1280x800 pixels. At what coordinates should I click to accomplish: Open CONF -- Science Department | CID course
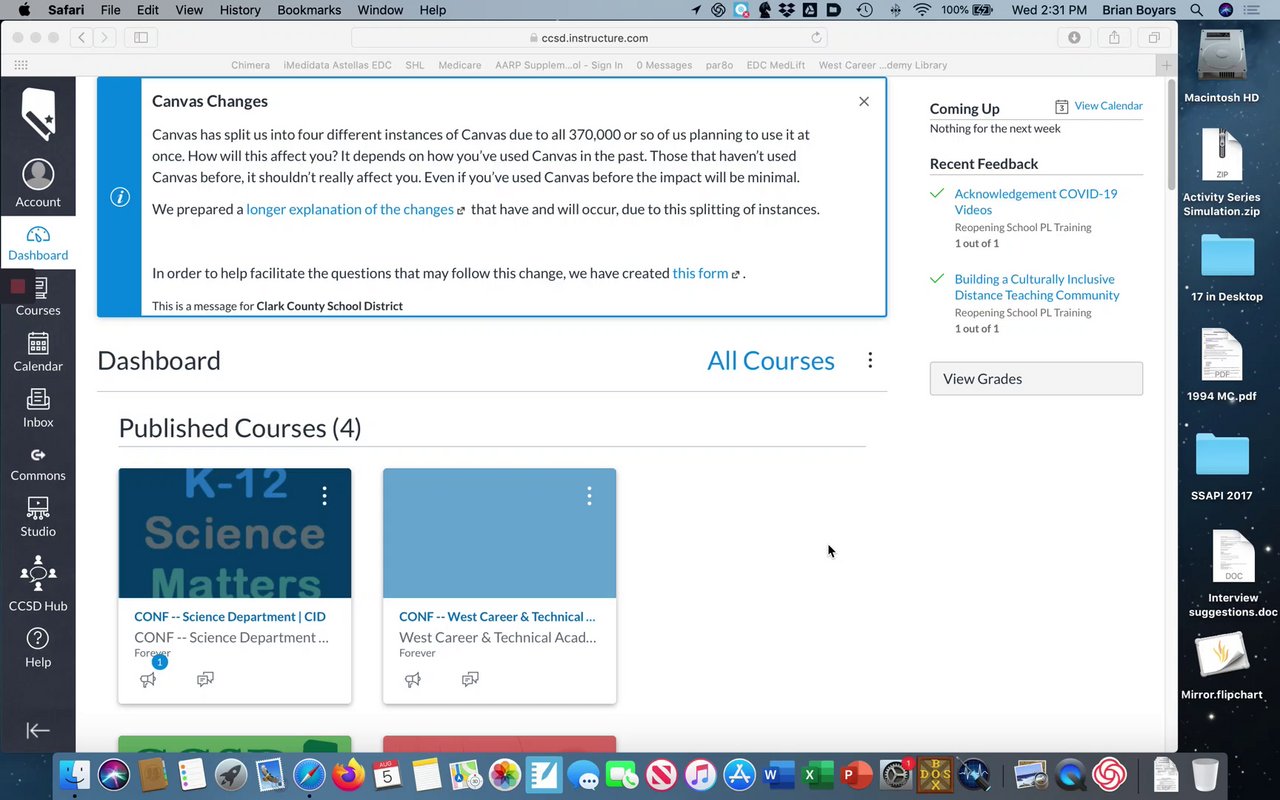230,617
